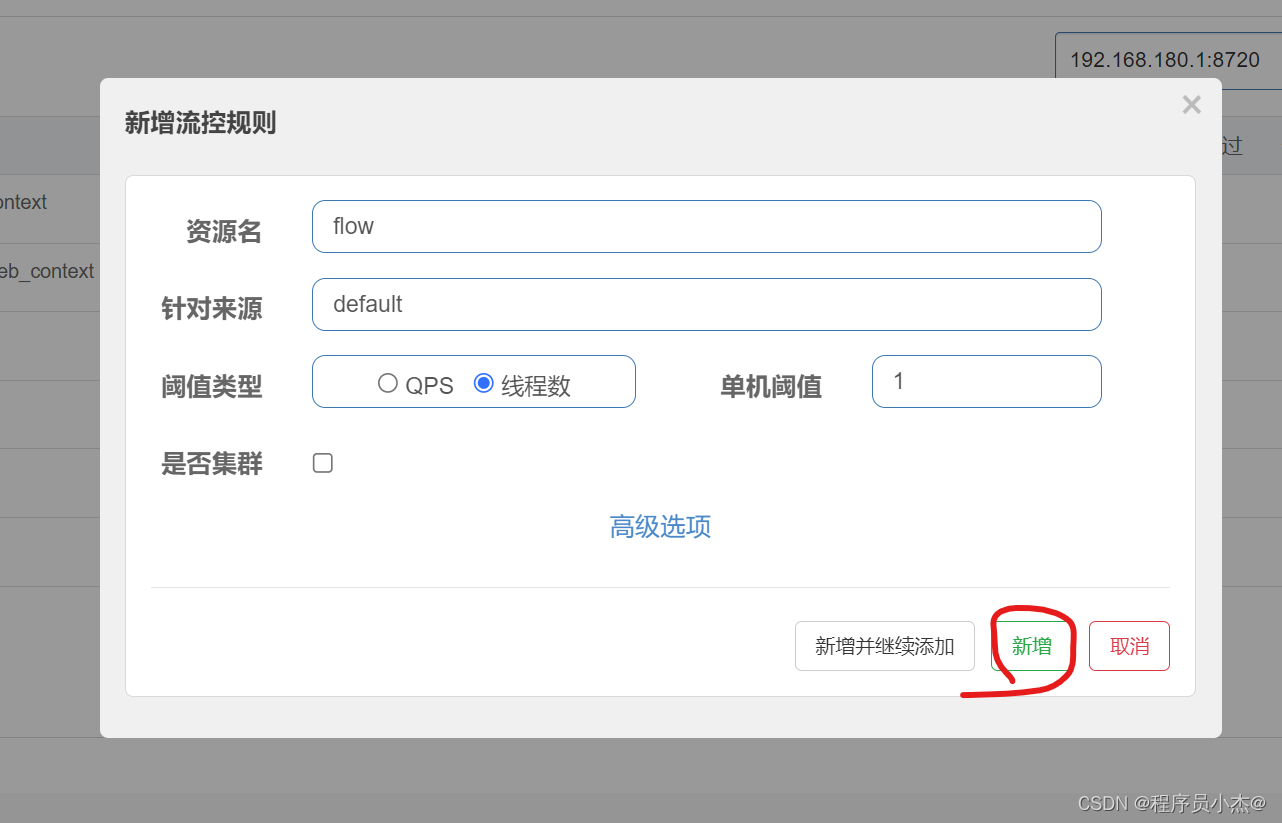The image size is (1282, 823).
Task: Click the 新增并继续添加 button
Action: 885,646
